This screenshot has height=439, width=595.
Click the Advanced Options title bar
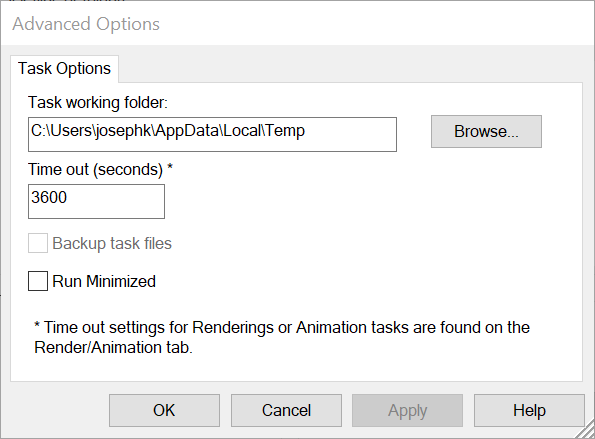(298, 24)
